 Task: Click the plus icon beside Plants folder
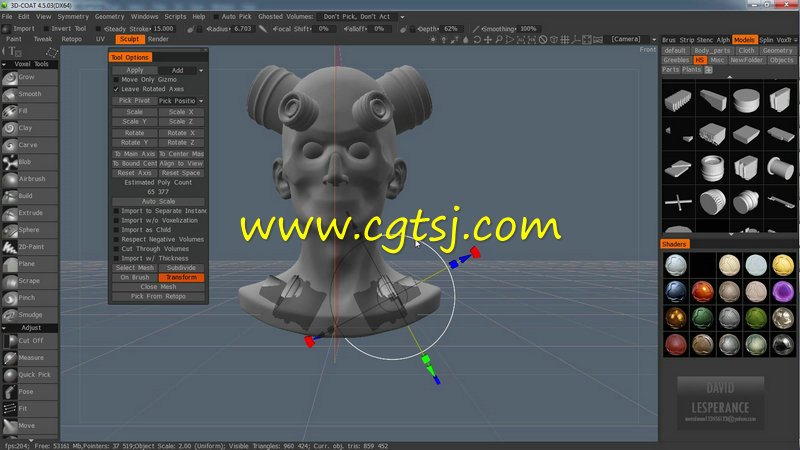pos(709,70)
